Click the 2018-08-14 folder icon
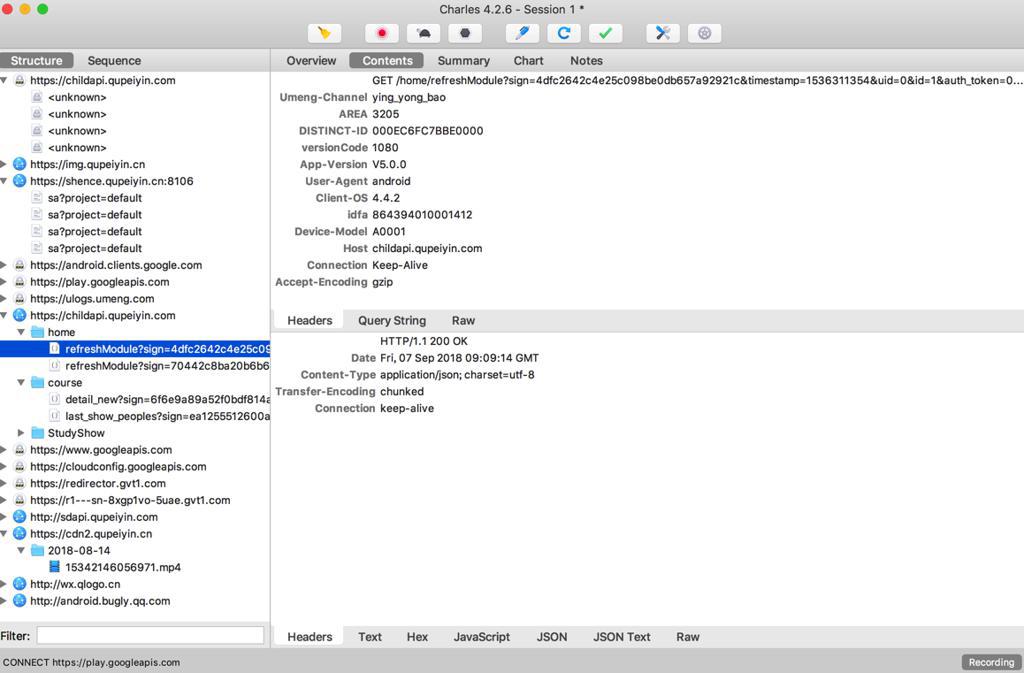1024x673 pixels. click(38, 550)
